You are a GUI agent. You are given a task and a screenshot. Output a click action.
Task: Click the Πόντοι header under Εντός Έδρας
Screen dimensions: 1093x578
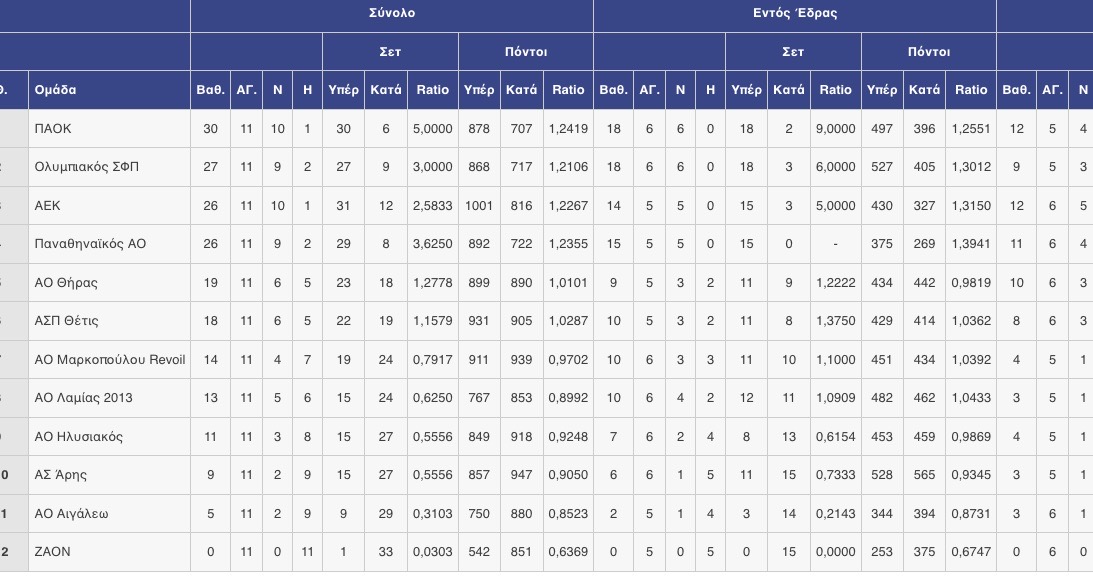tap(928, 52)
